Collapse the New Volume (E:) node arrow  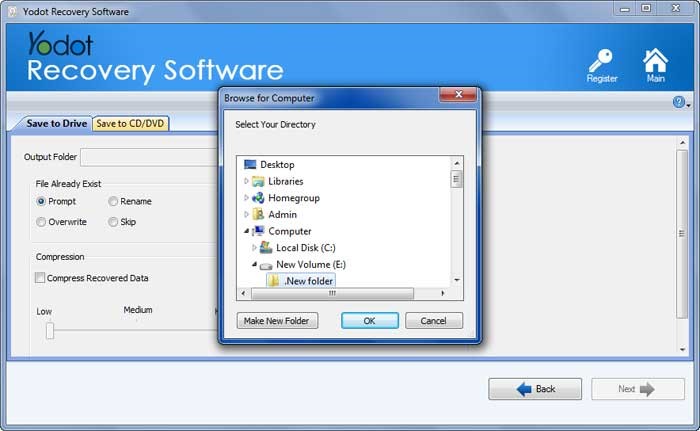tap(254, 264)
